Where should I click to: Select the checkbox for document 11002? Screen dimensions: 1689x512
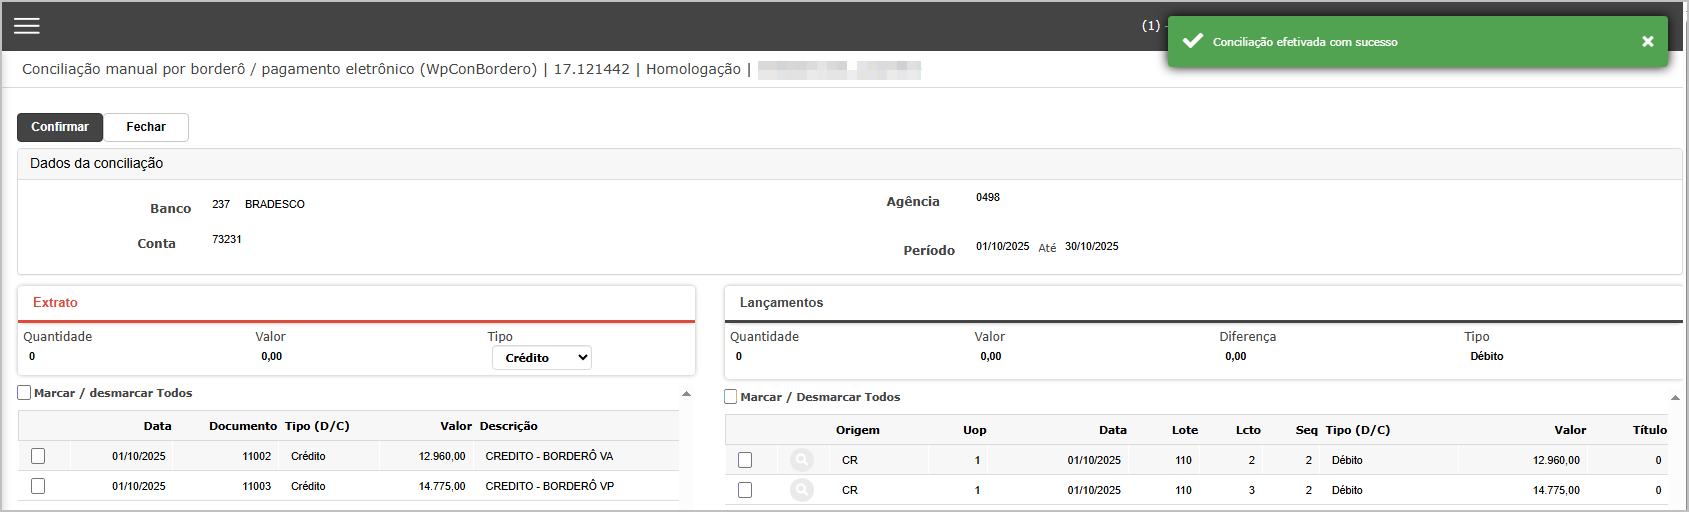38,456
